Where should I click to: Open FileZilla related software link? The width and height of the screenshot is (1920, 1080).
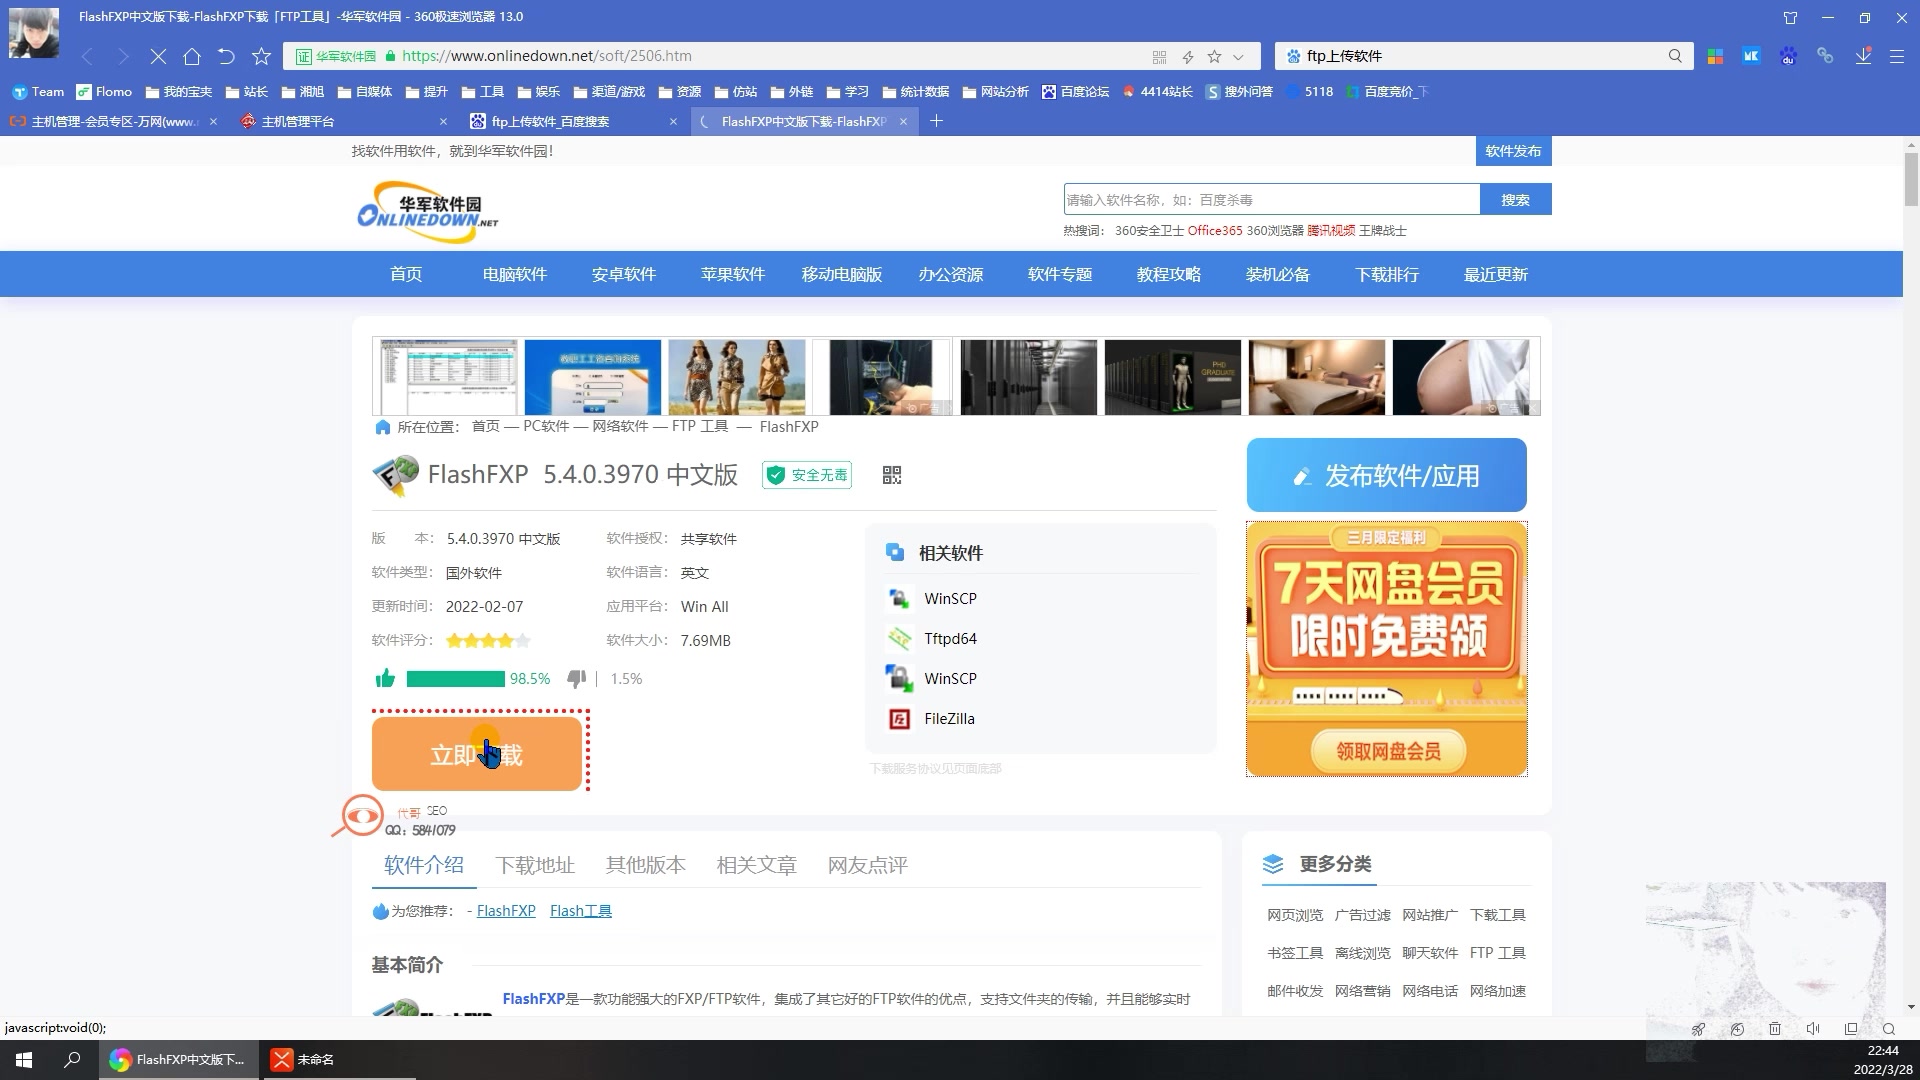click(x=949, y=718)
